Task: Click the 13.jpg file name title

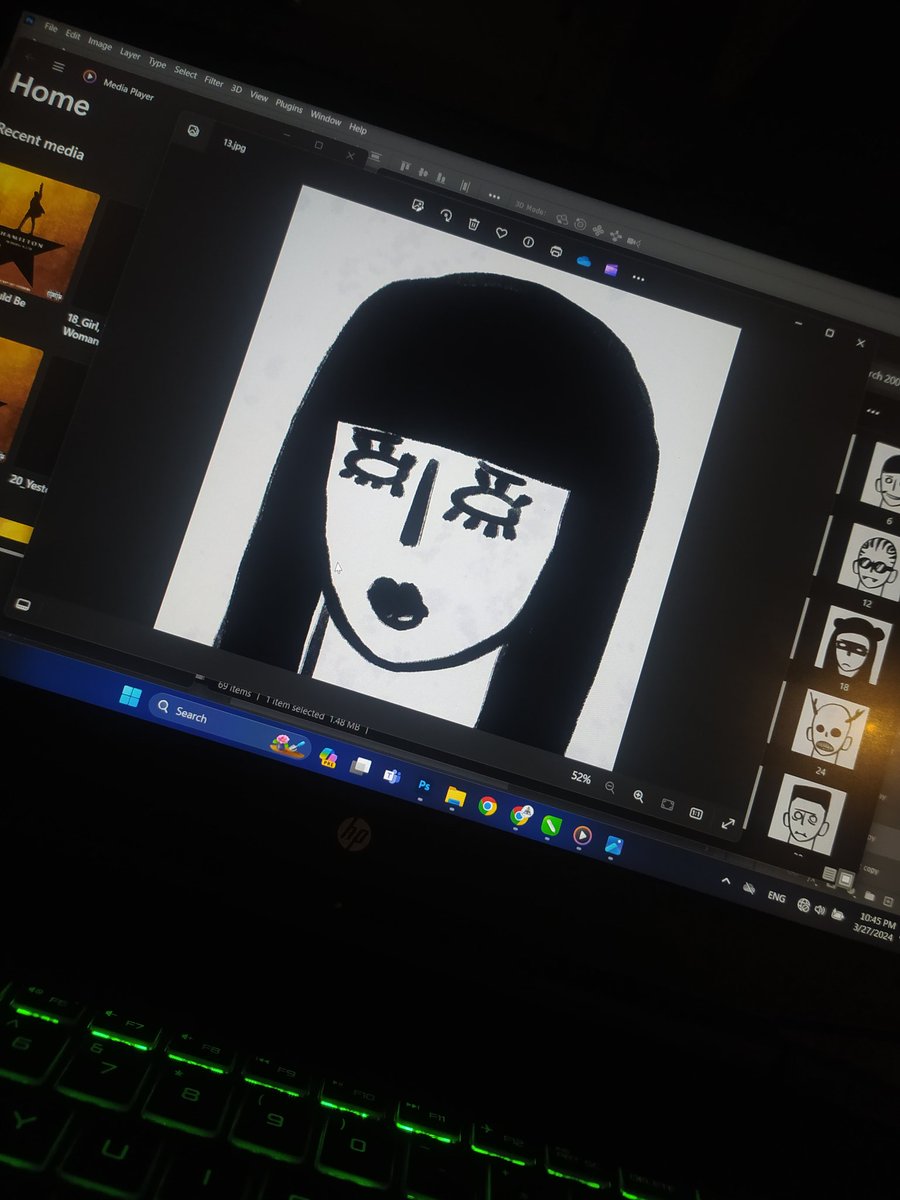Action: click(x=234, y=144)
